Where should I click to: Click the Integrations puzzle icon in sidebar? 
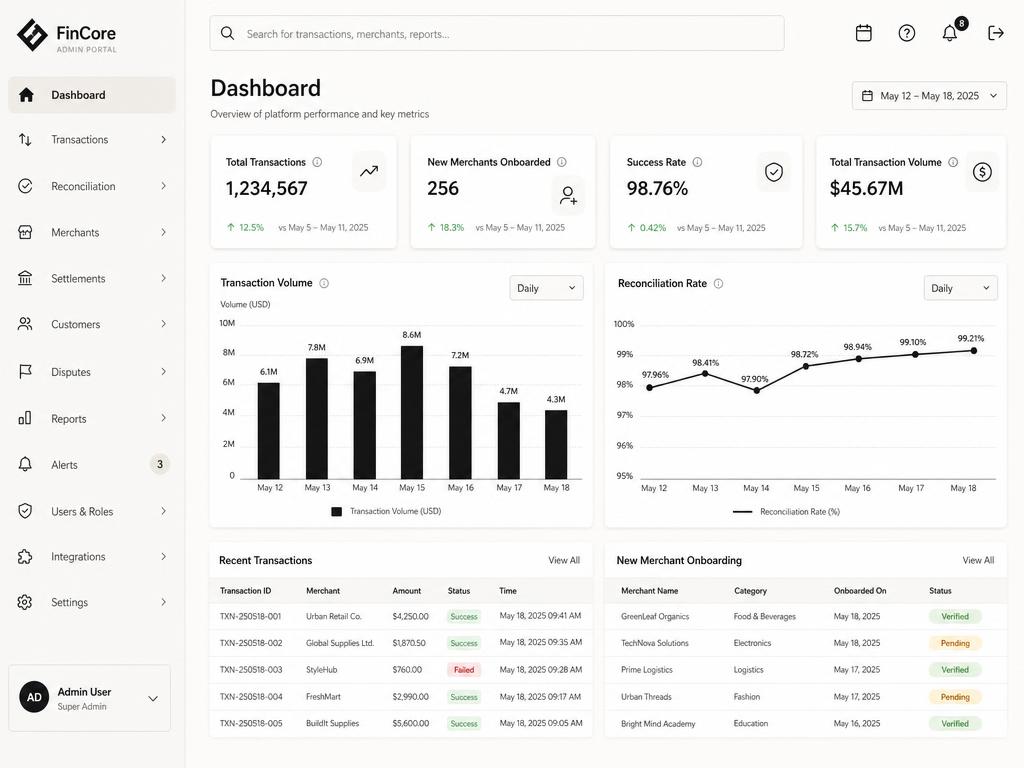[x=25, y=556]
